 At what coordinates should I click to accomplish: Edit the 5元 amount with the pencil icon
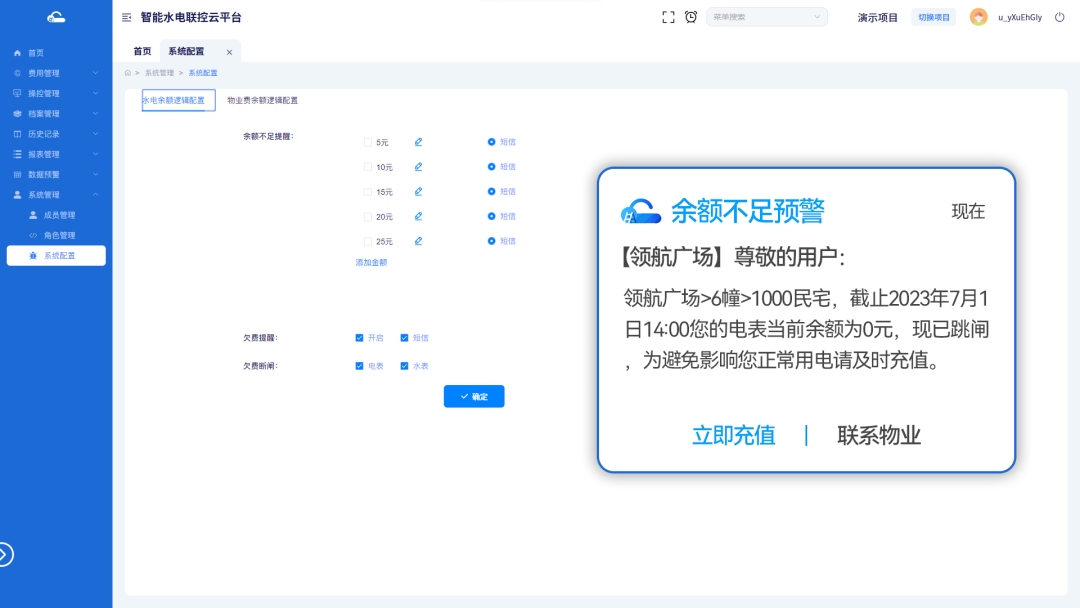pos(417,141)
